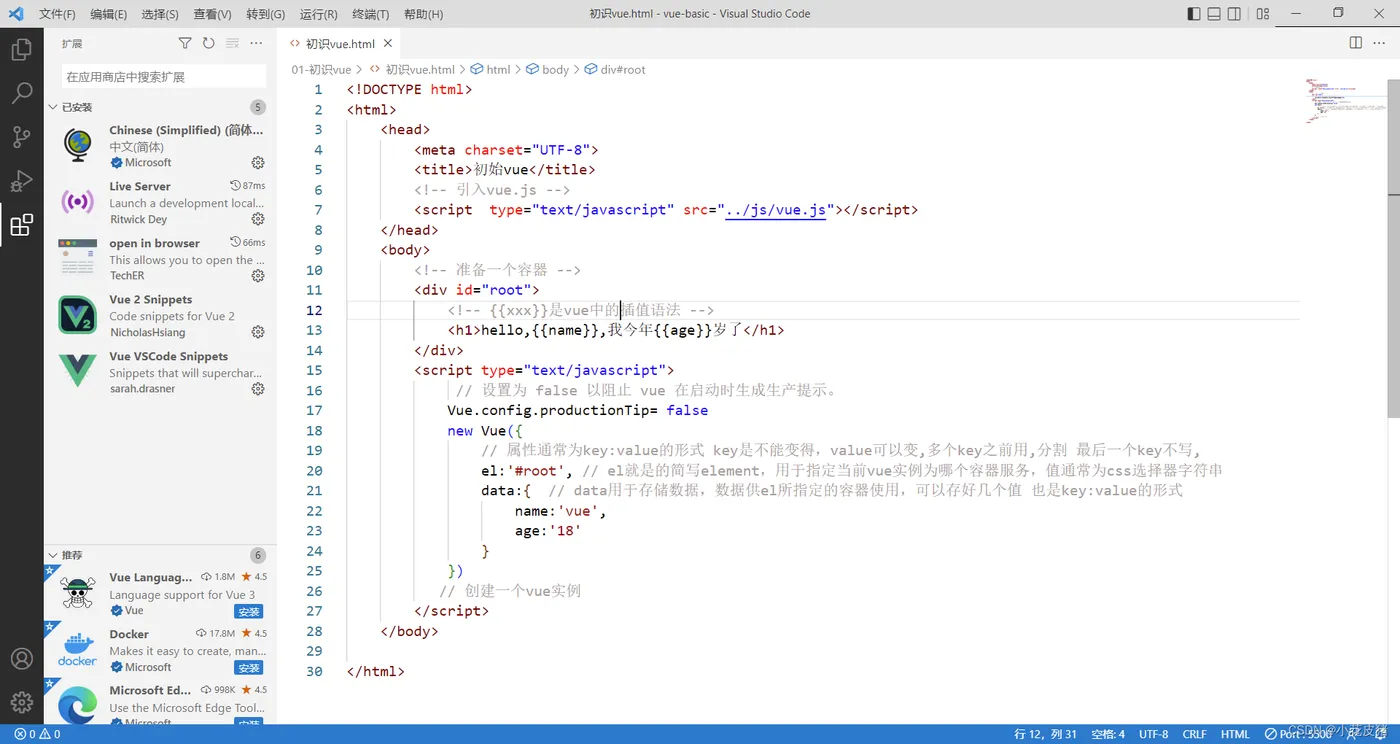The image size is (1400, 744).
Task: Open the Extensions view in activity bar
Action: coord(21,225)
